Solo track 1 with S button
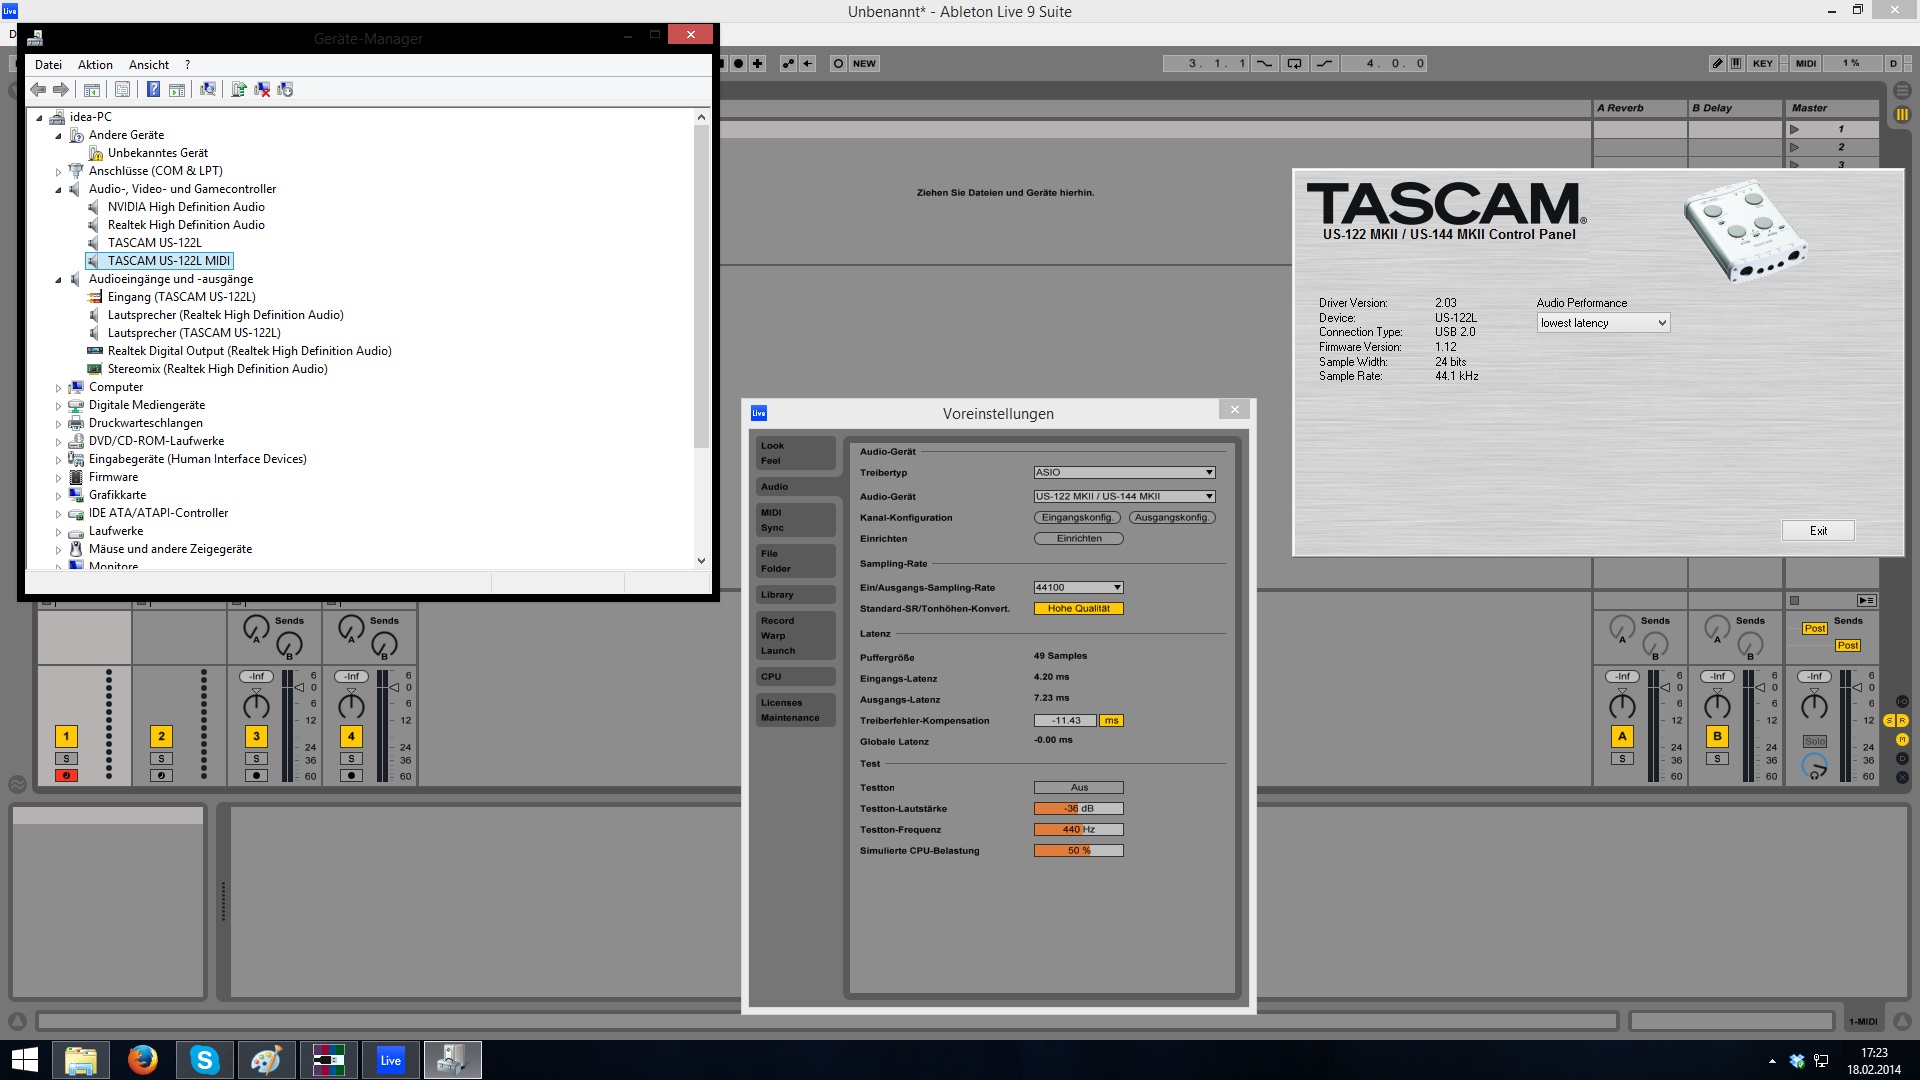 pyautogui.click(x=66, y=759)
